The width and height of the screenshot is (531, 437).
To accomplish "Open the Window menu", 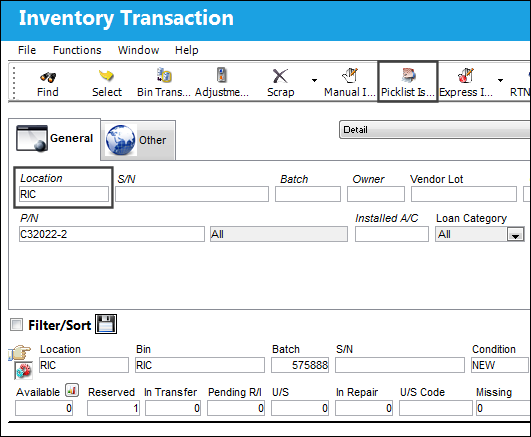I will pyautogui.click(x=138, y=50).
